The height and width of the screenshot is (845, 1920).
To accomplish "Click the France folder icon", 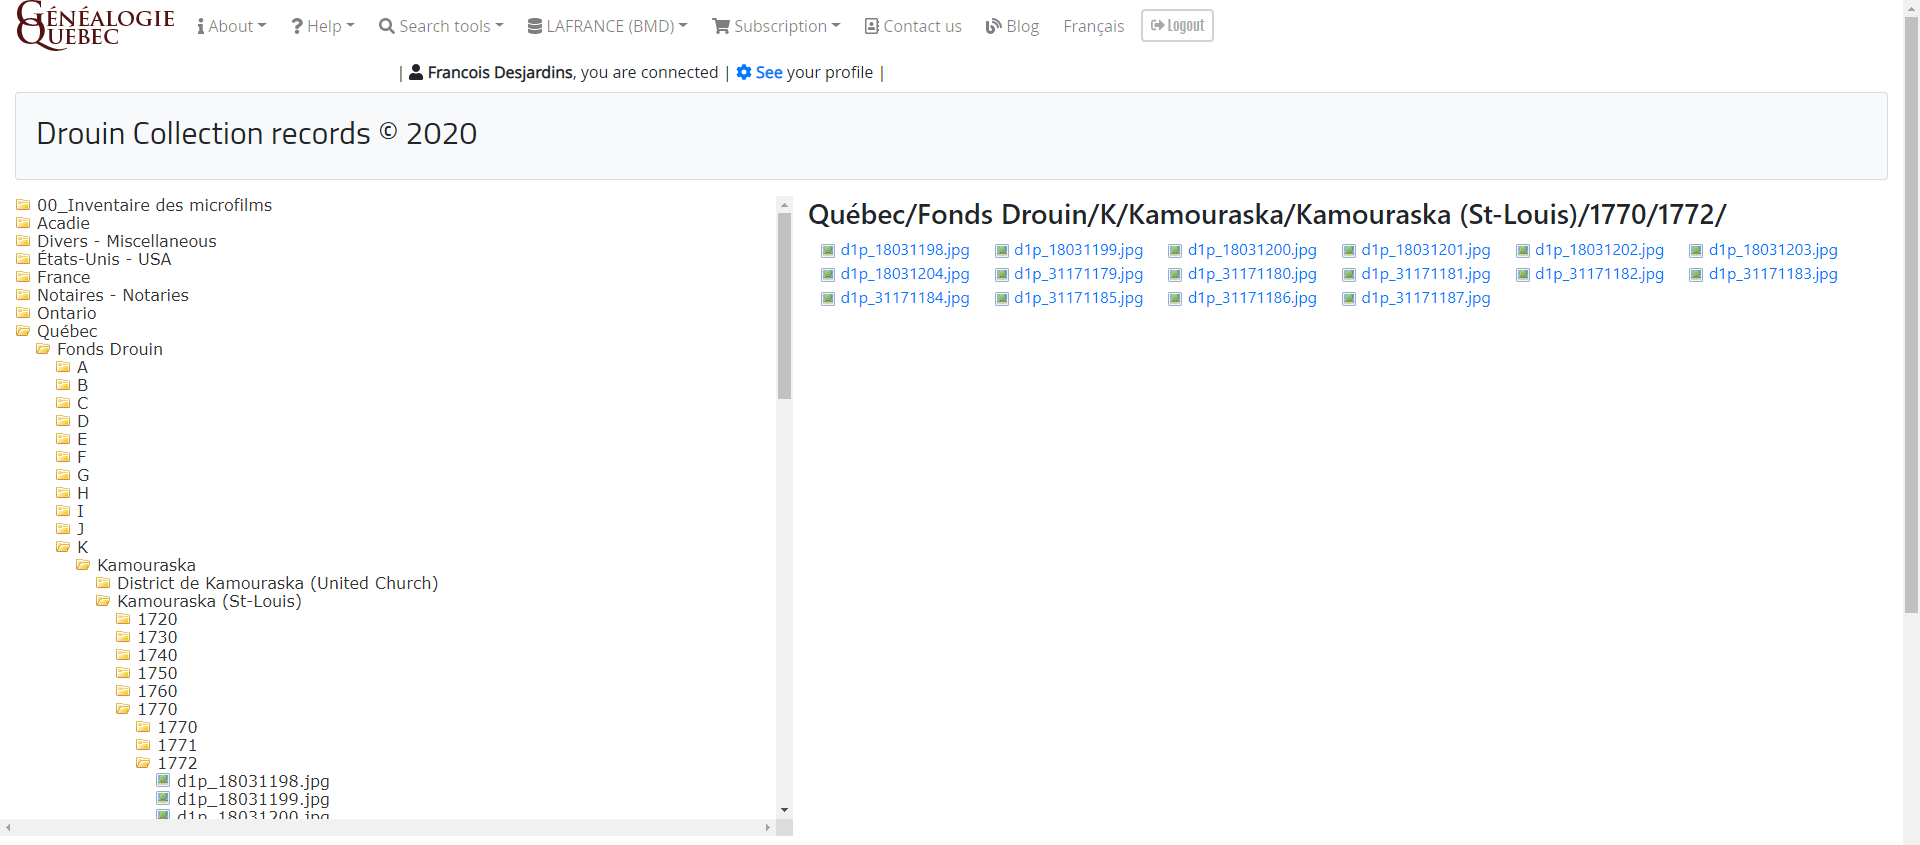I will [23, 277].
